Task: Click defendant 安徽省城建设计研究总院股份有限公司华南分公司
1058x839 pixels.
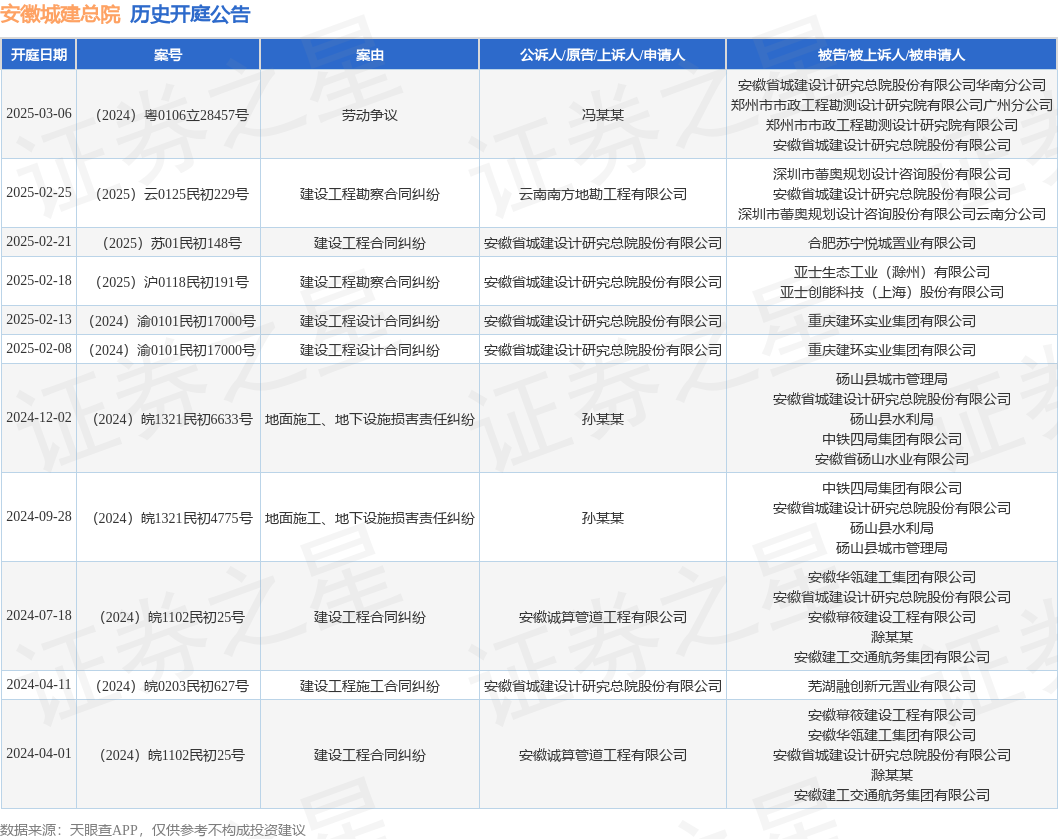Action: 891,85
